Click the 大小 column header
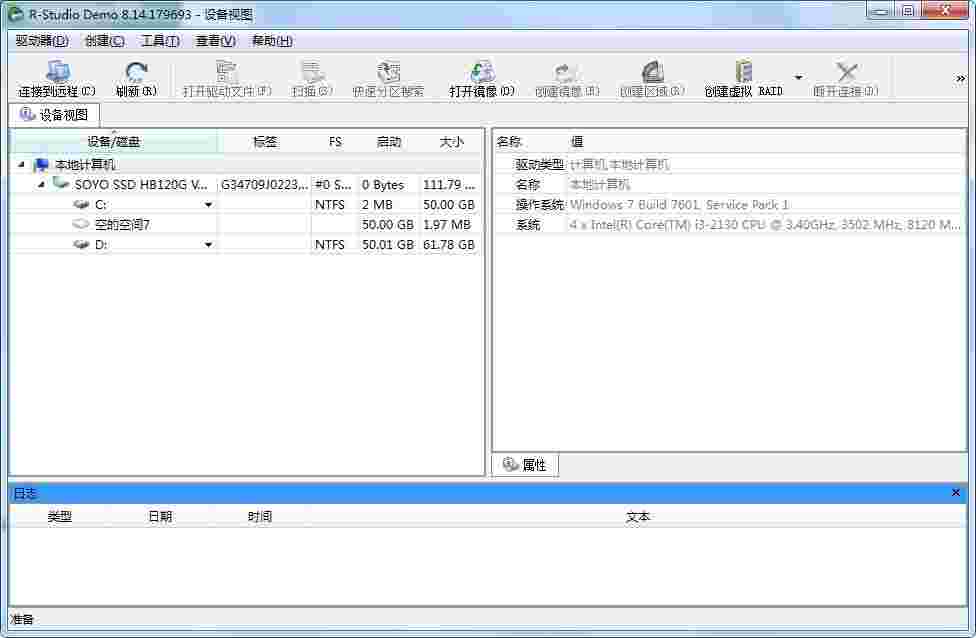Image resolution: width=976 pixels, height=638 pixels. click(450, 141)
